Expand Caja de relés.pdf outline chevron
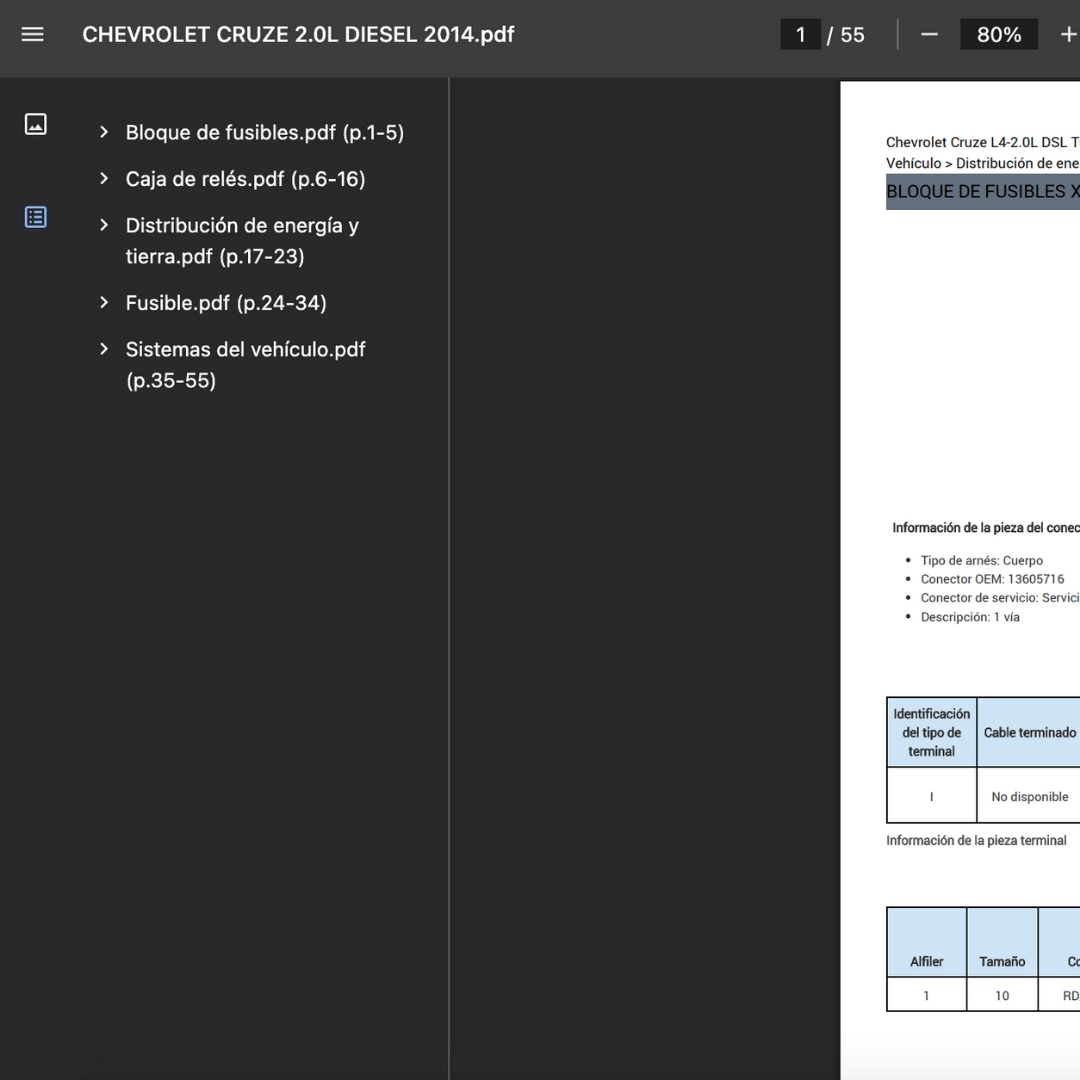 (x=104, y=178)
